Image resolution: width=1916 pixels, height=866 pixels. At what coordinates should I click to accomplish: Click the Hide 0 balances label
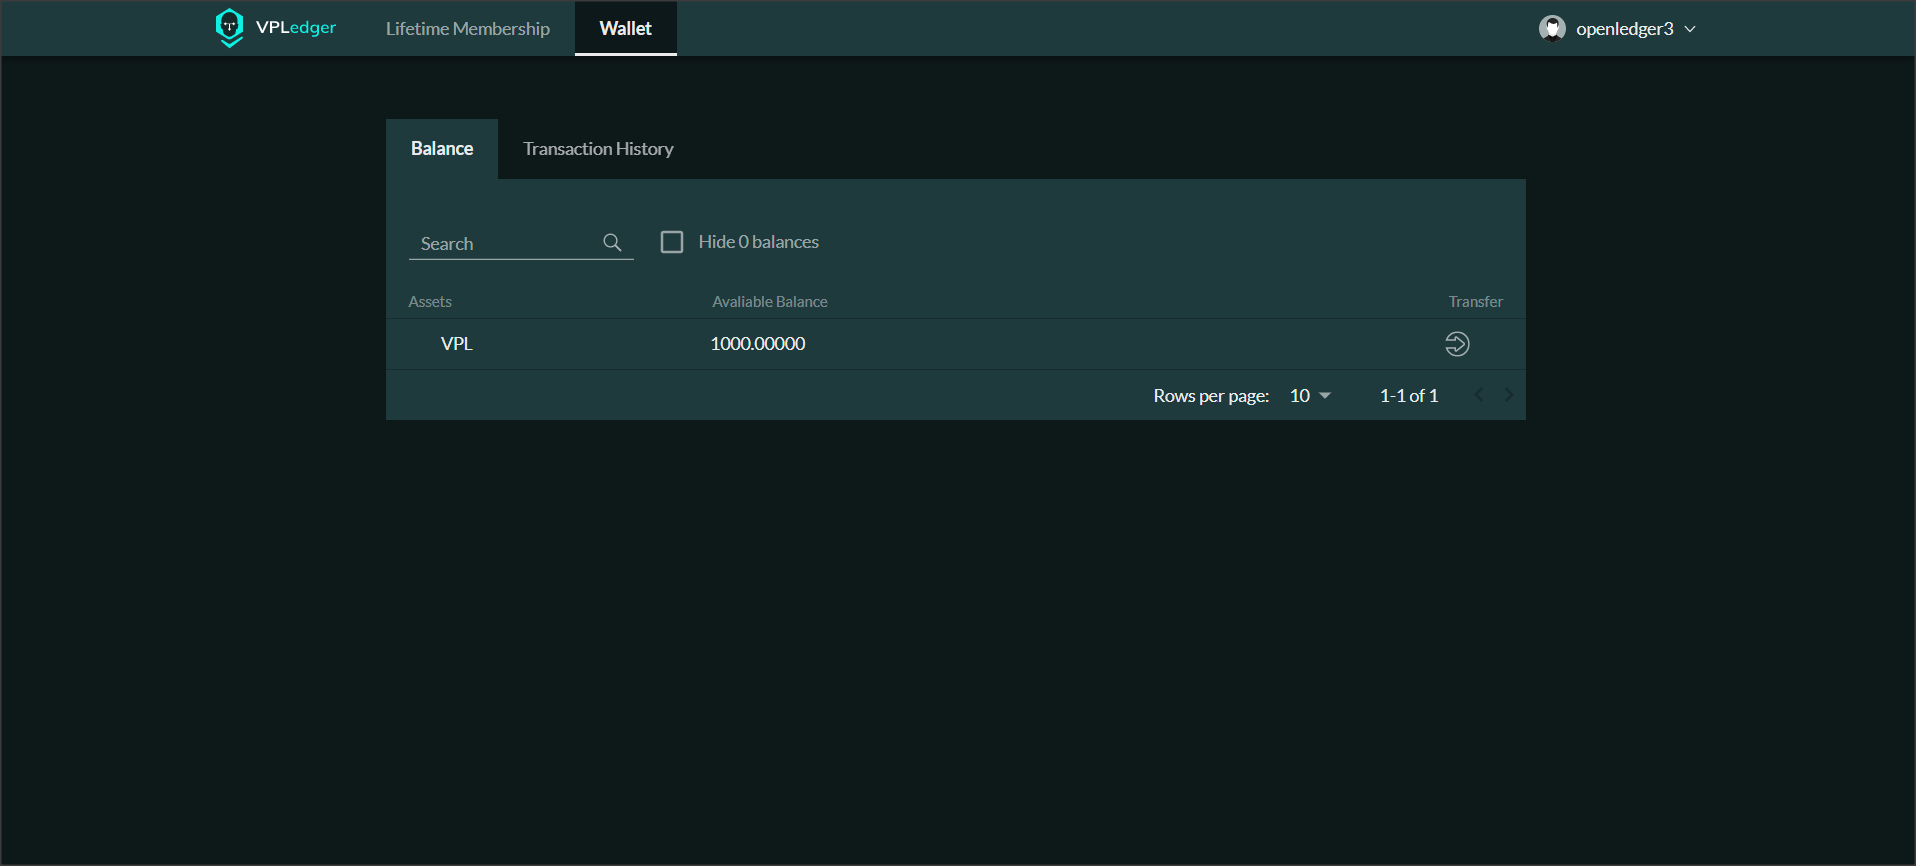(x=758, y=242)
